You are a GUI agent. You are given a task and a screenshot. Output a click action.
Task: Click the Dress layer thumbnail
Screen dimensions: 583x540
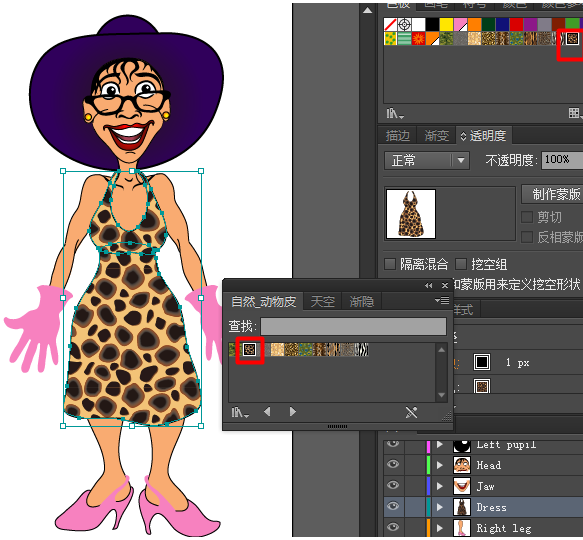pos(462,507)
